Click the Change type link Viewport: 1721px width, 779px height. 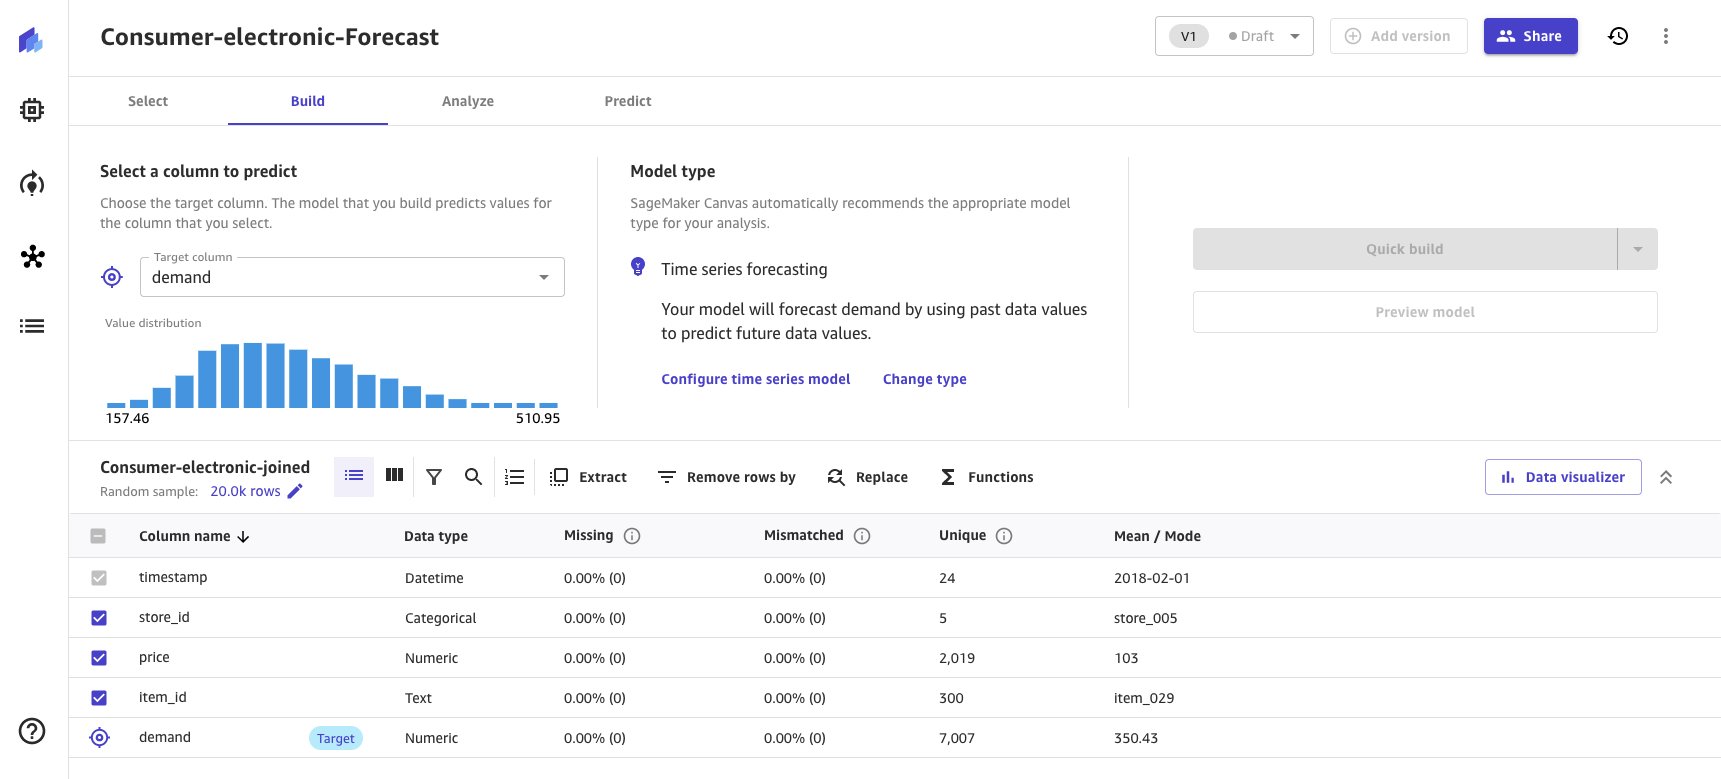(x=924, y=379)
